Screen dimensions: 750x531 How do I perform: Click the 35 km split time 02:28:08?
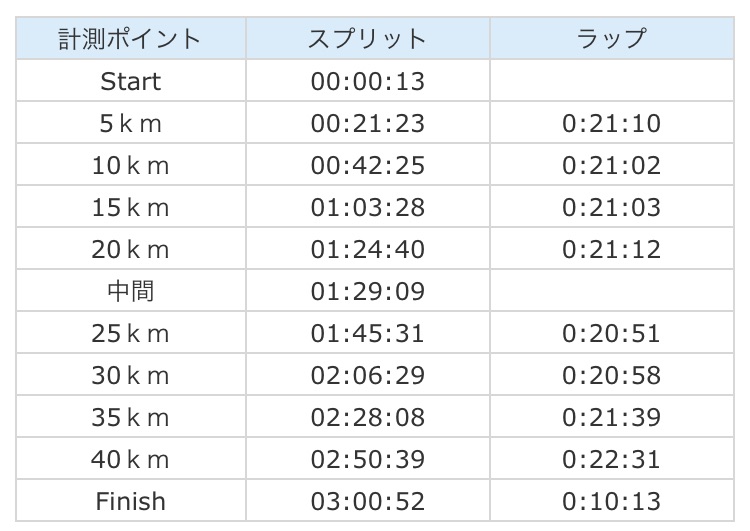pos(367,417)
